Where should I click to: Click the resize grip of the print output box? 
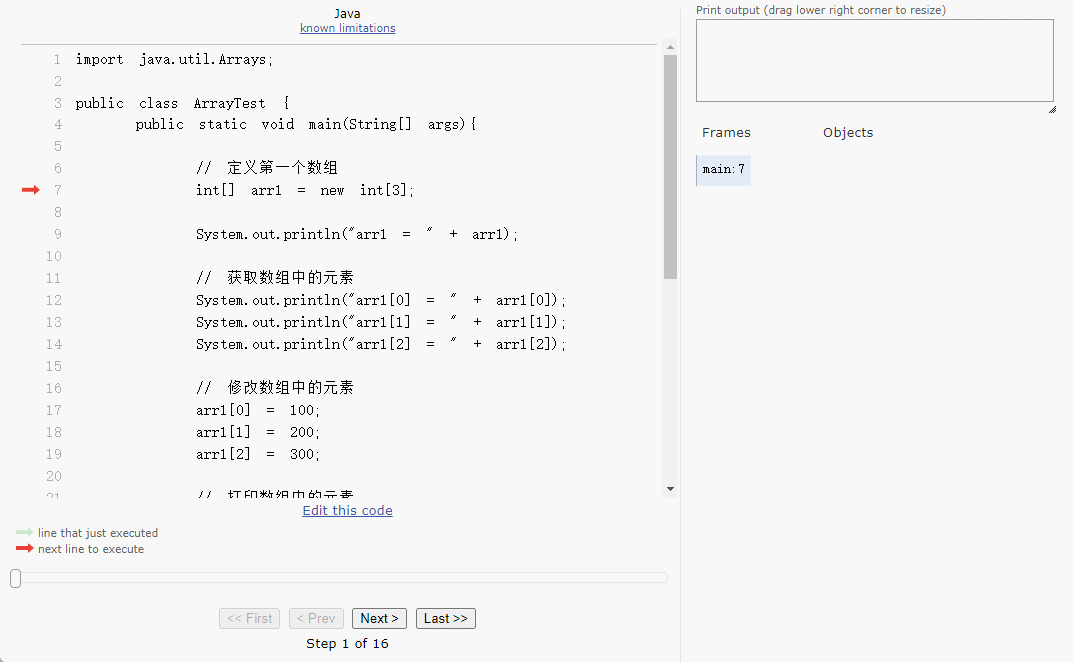click(1051, 108)
